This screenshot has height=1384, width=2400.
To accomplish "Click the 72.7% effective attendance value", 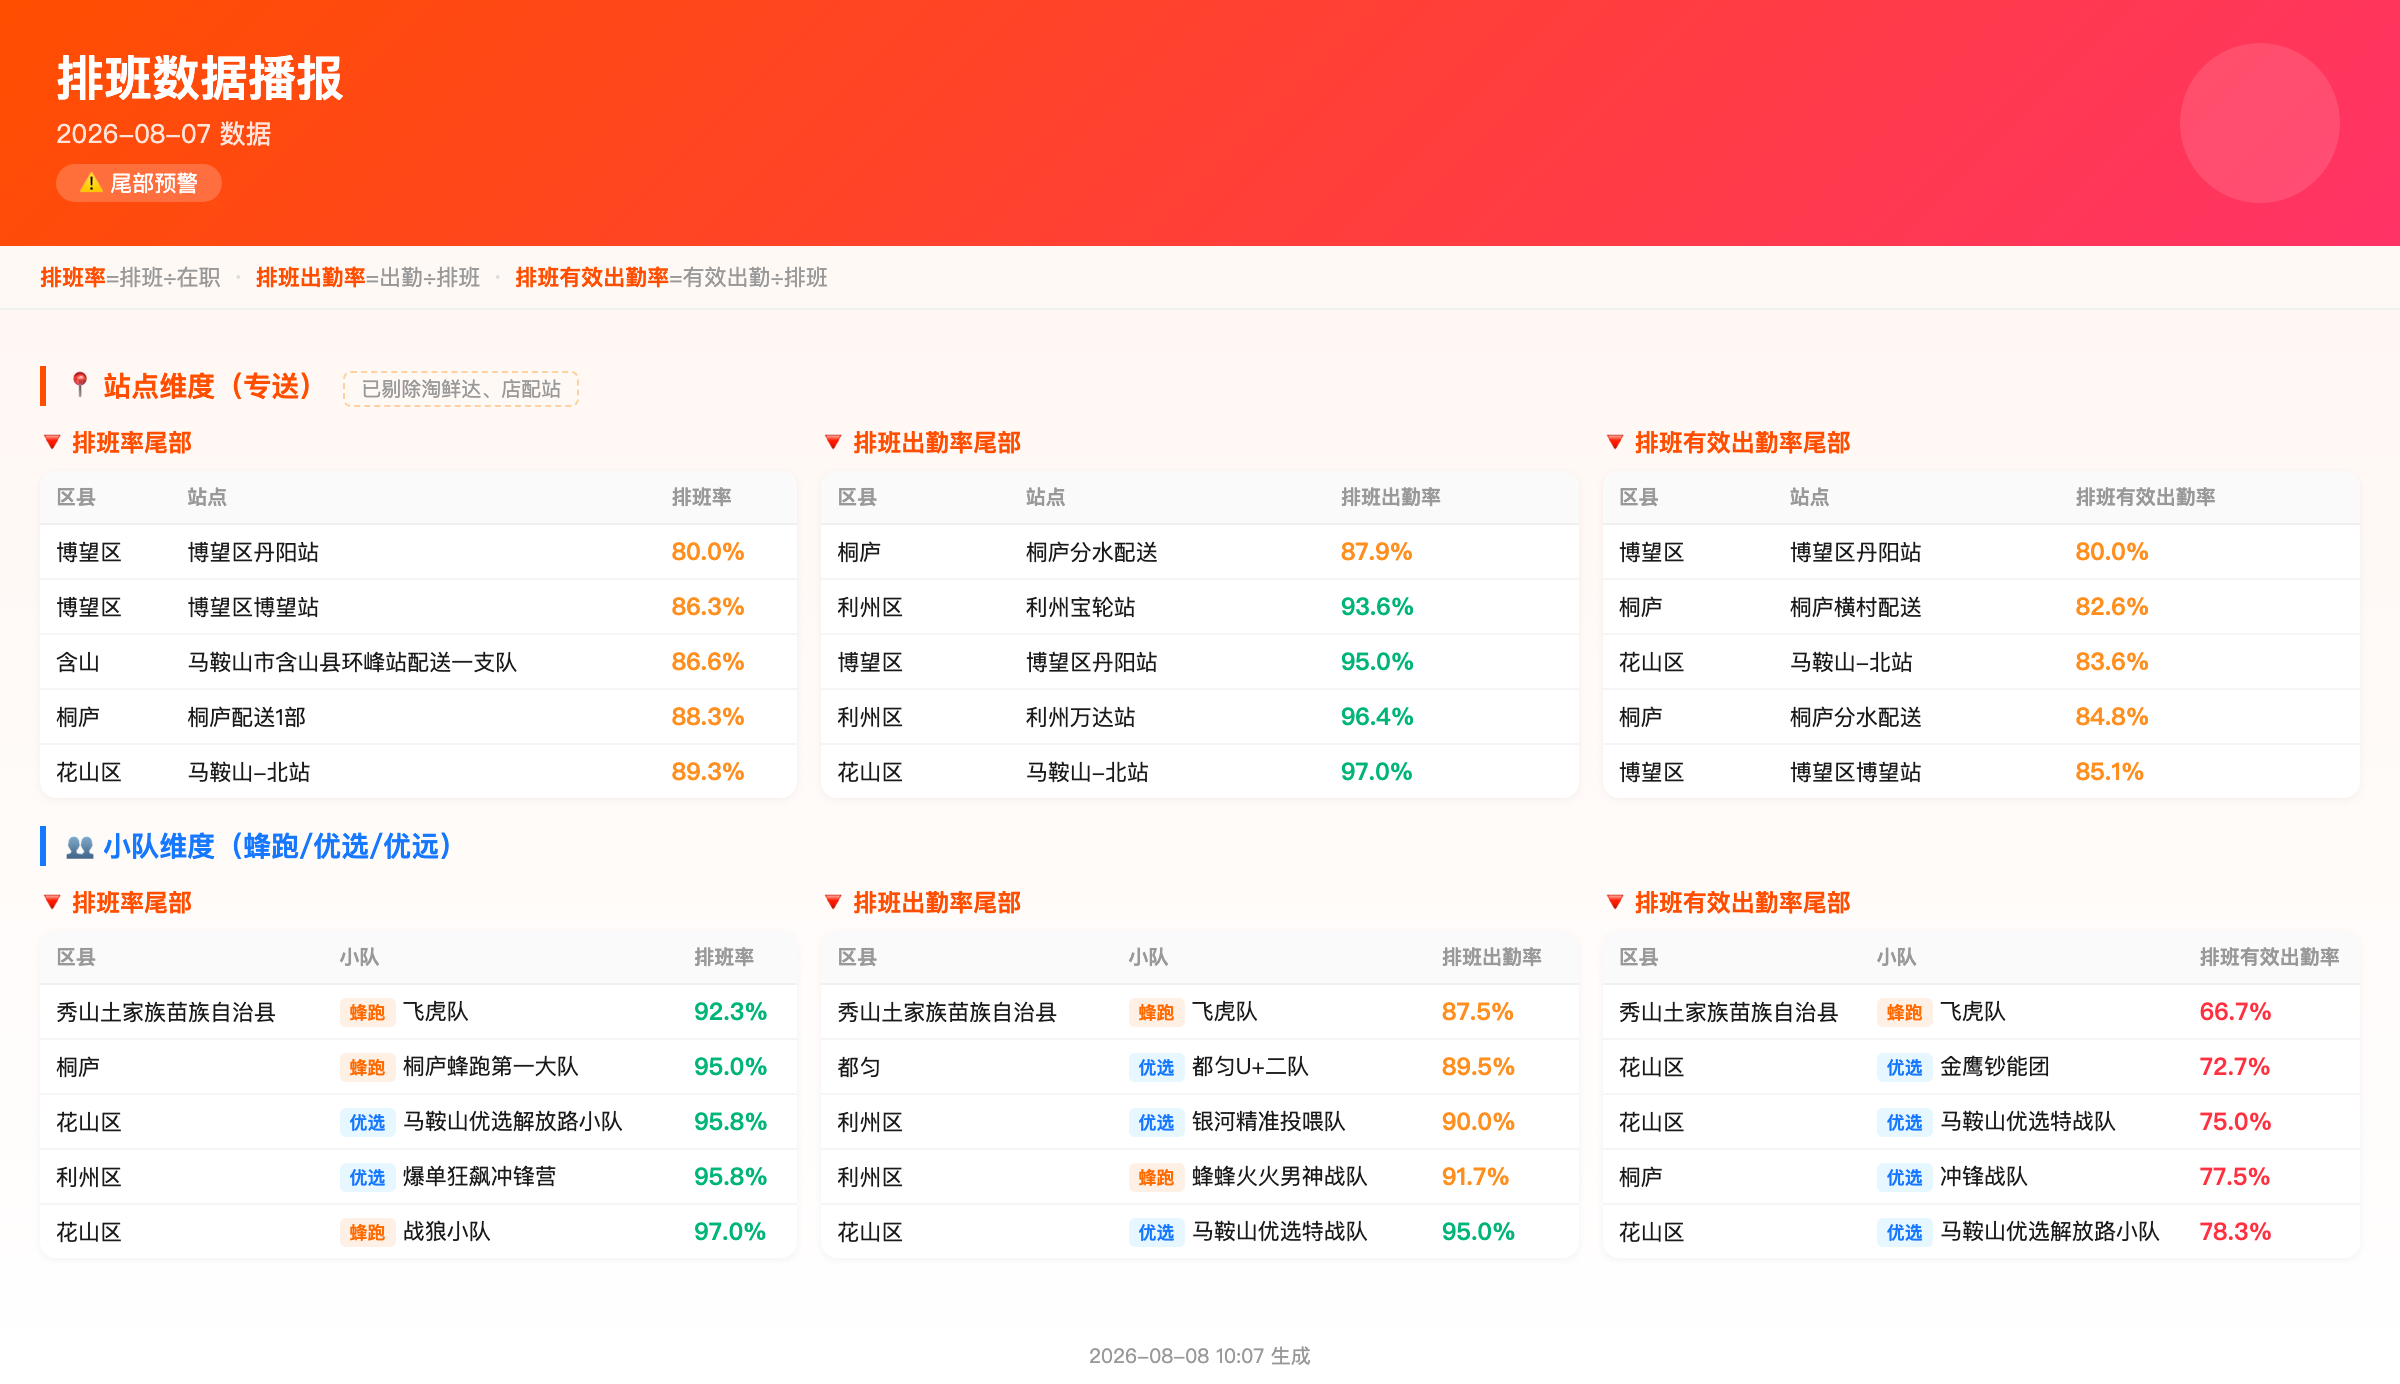I will (x=2235, y=1067).
